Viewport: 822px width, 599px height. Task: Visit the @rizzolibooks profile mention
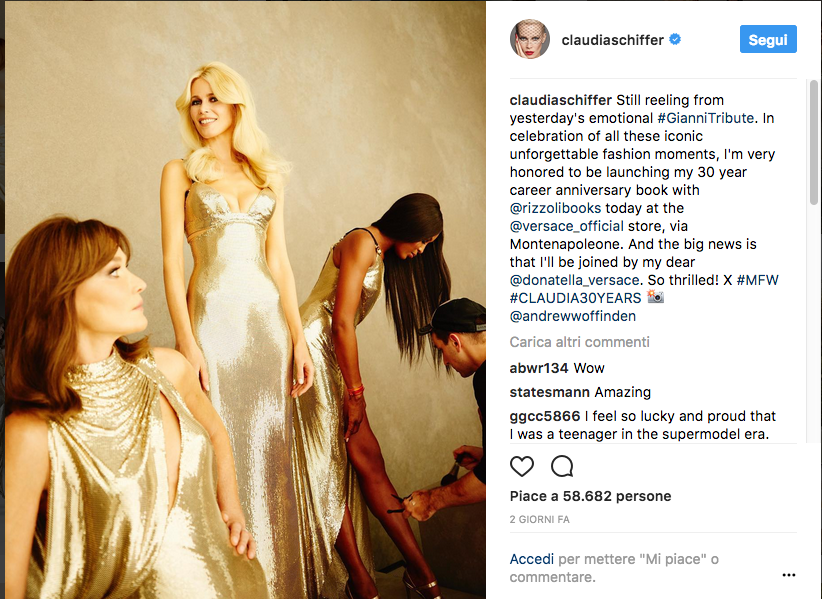coord(555,208)
